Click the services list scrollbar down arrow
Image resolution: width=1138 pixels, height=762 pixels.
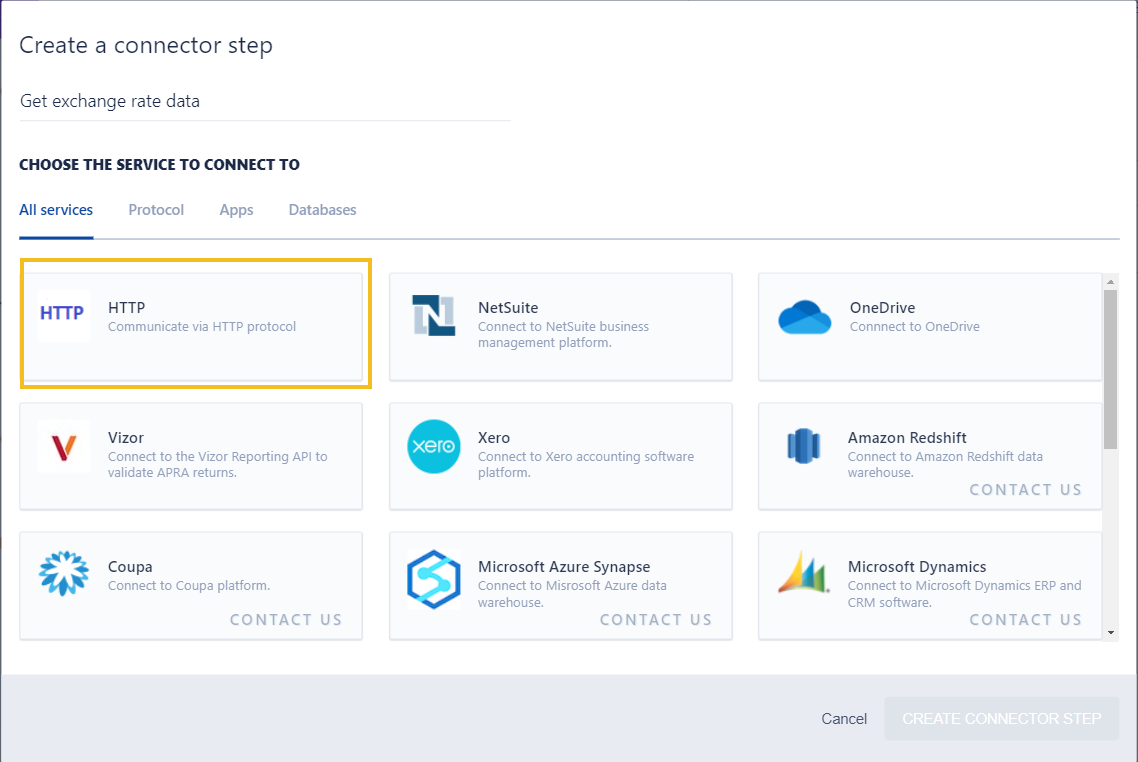pyautogui.click(x=1111, y=632)
